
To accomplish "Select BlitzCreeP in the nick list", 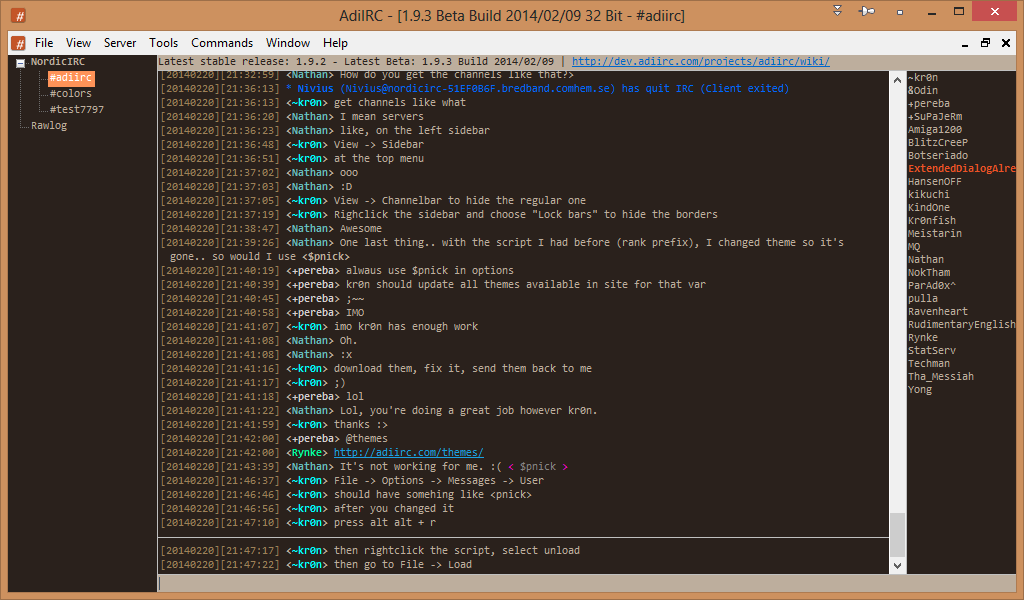I will click(x=938, y=142).
